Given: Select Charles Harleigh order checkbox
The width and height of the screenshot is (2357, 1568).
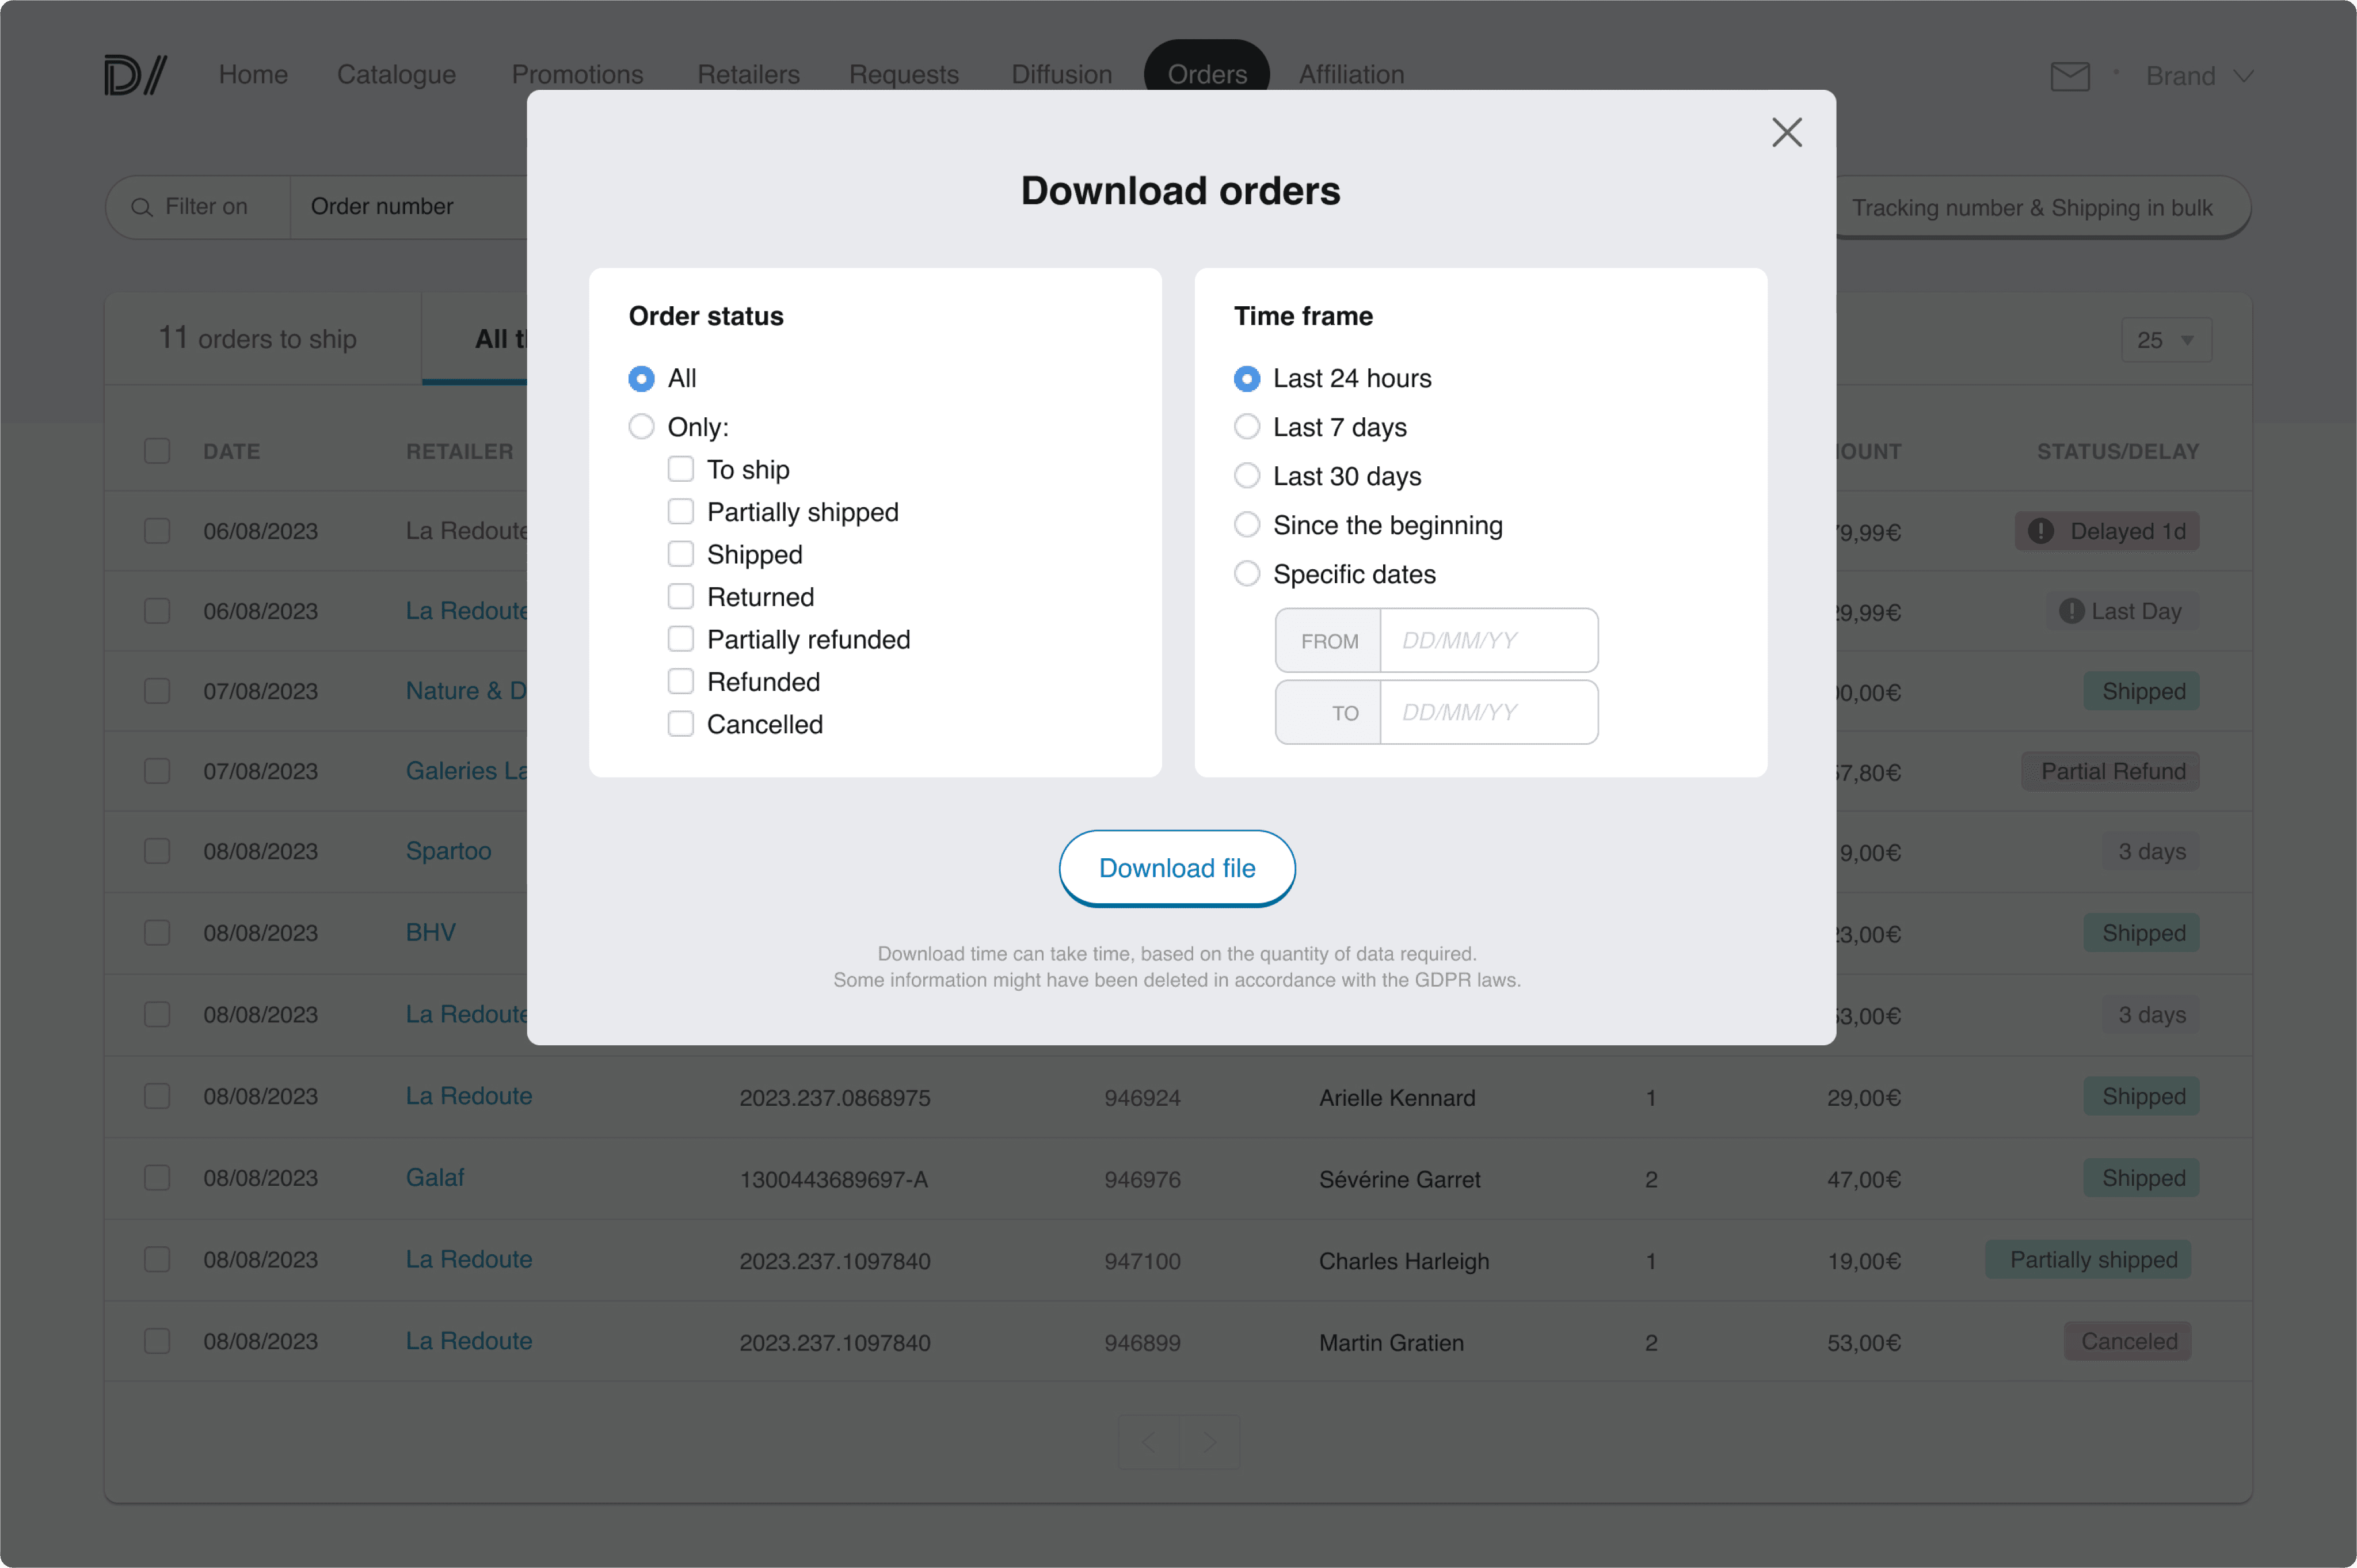Looking at the screenshot, I should pyautogui.click(x=157, y=1259).
